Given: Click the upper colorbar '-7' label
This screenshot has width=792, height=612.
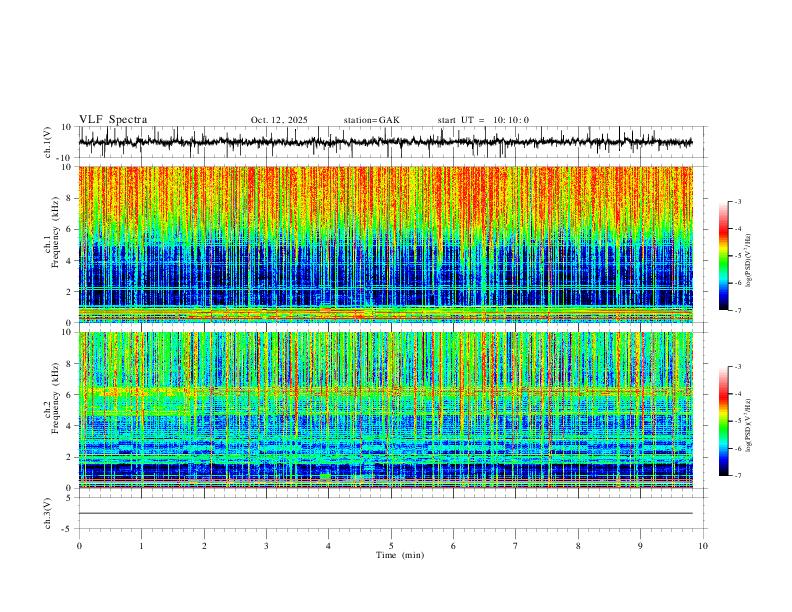Looking at the screenshot, I should pos(738,310).
